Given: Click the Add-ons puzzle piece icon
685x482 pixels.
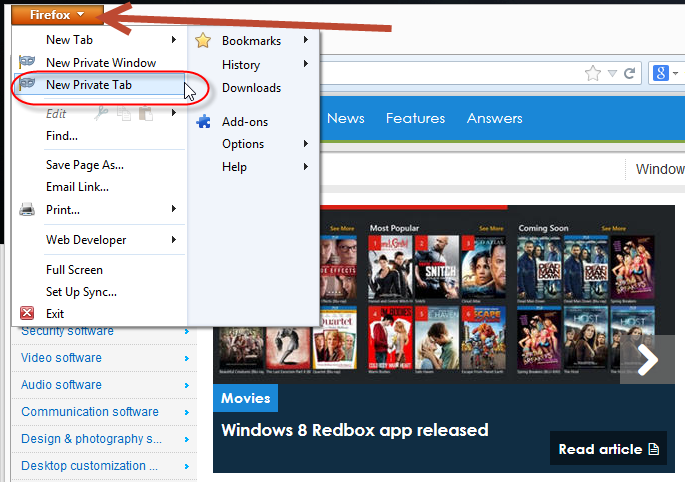Looking at the screenshot, I should [204, 122].
